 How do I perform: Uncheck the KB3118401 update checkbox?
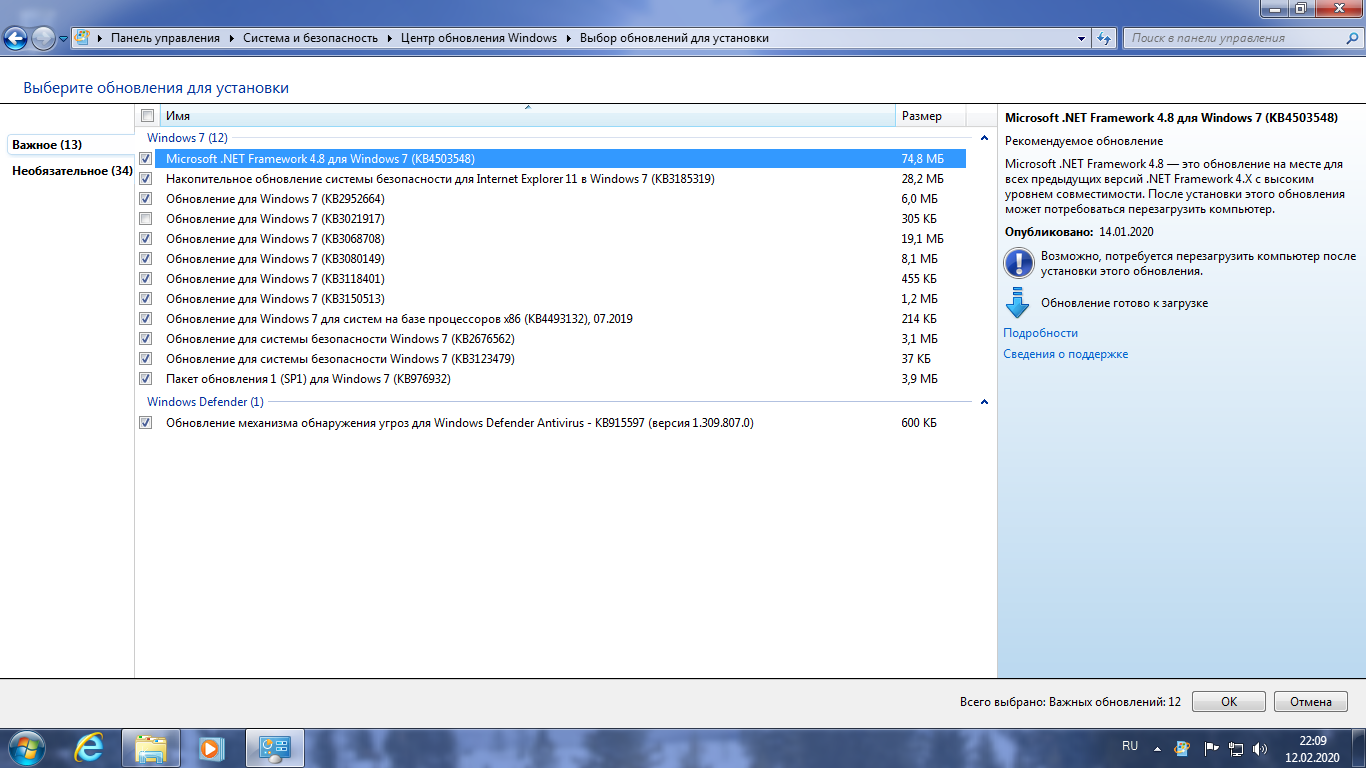pos(146,279)
